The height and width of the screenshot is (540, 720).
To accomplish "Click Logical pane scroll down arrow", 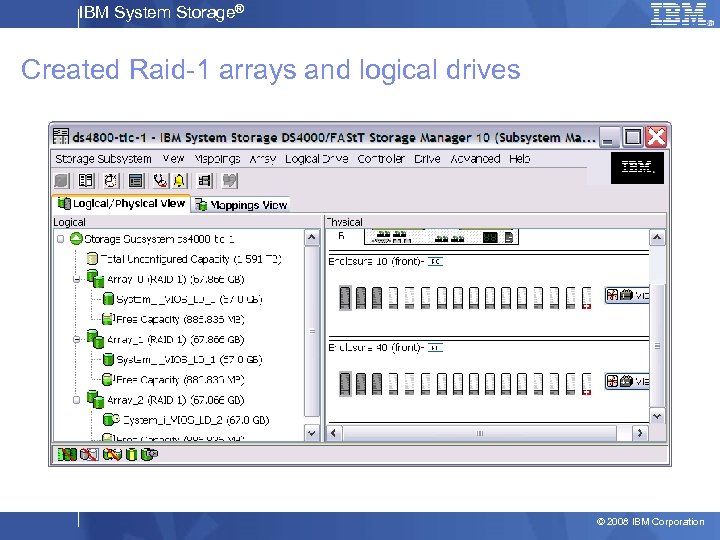I will [312, 433].
